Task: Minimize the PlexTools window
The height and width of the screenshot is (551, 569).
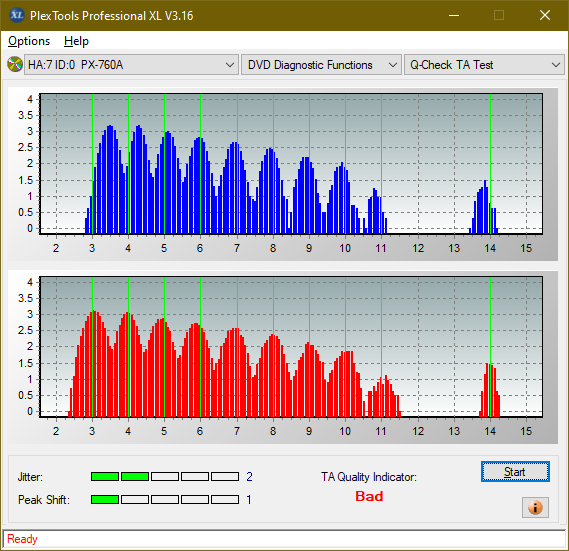Action: click(x=454, y=15)
